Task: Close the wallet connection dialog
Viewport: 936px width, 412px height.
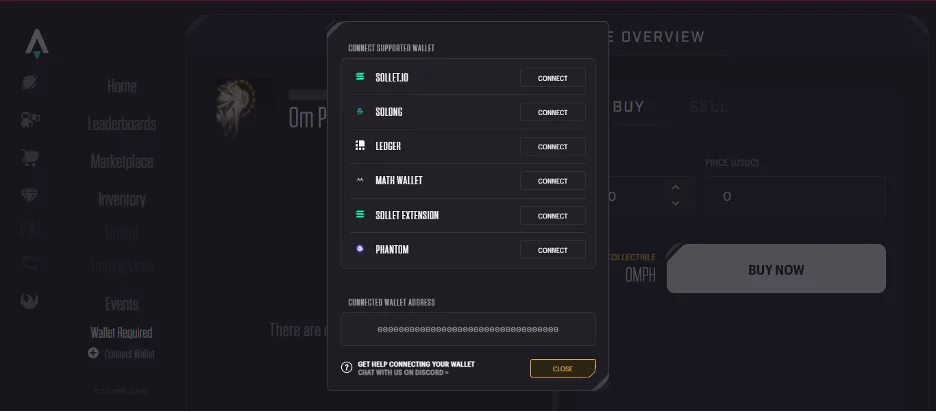Action: tap(563, 368)
